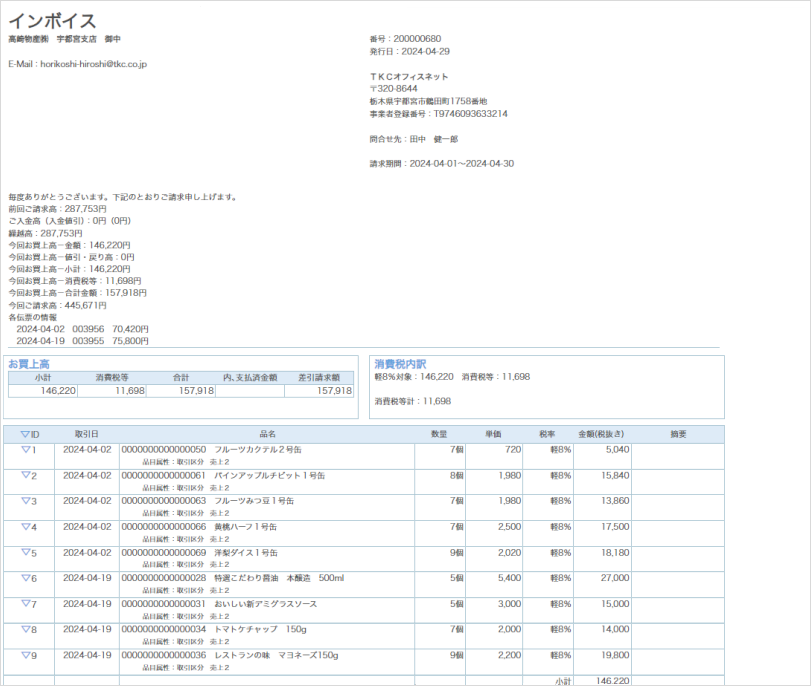Screen dimensions: 811x686
Task: Expand the triangle for row 1
Action: 25,450
